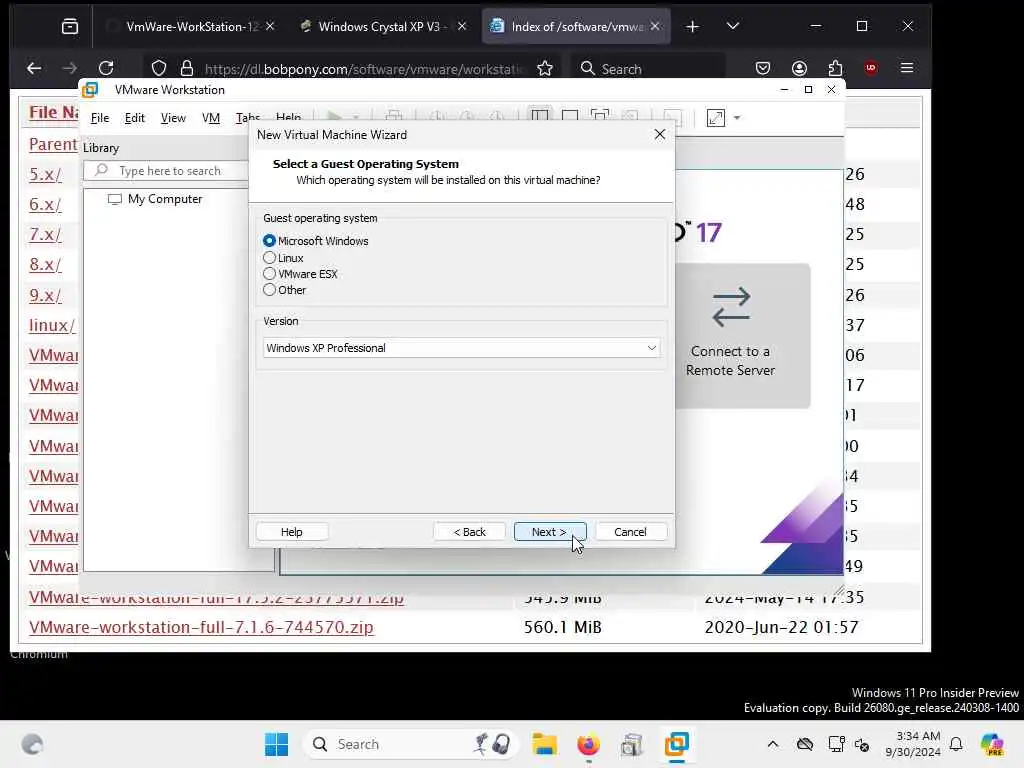Click the tracking protection shield icon

tap(159, 68)
